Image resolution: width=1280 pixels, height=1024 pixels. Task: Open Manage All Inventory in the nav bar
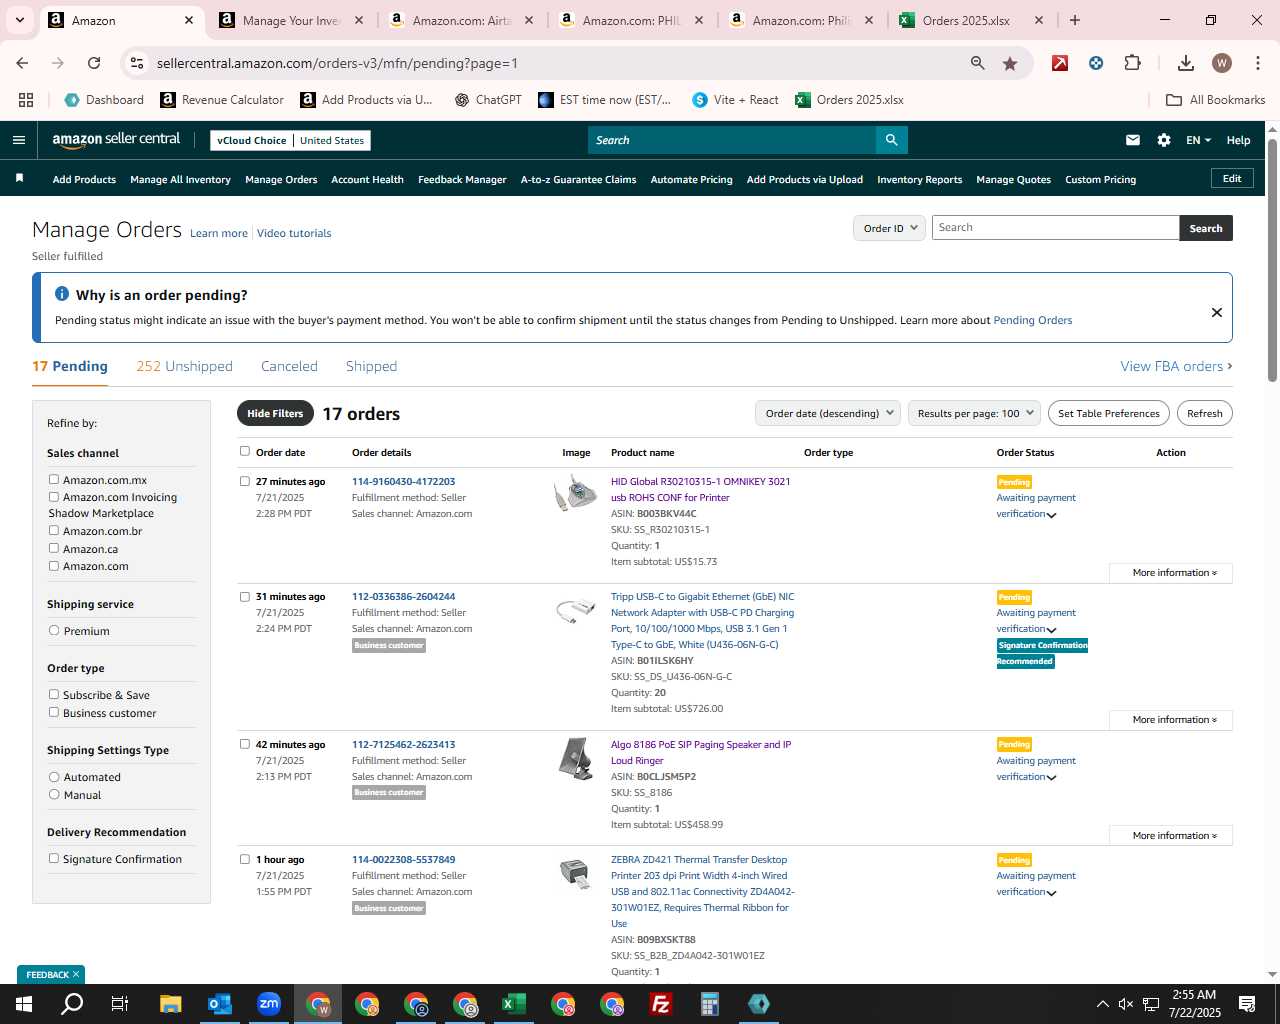click(180, 179)
